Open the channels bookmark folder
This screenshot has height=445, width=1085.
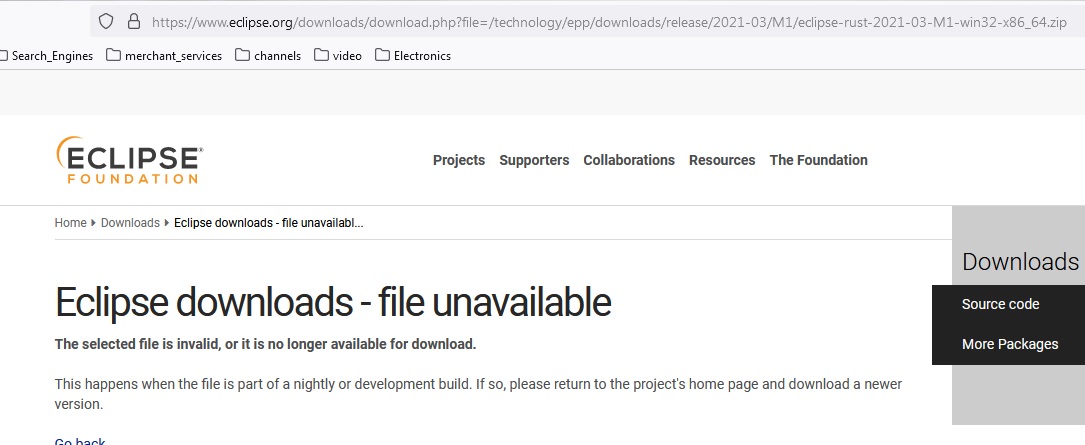(268, 55)
